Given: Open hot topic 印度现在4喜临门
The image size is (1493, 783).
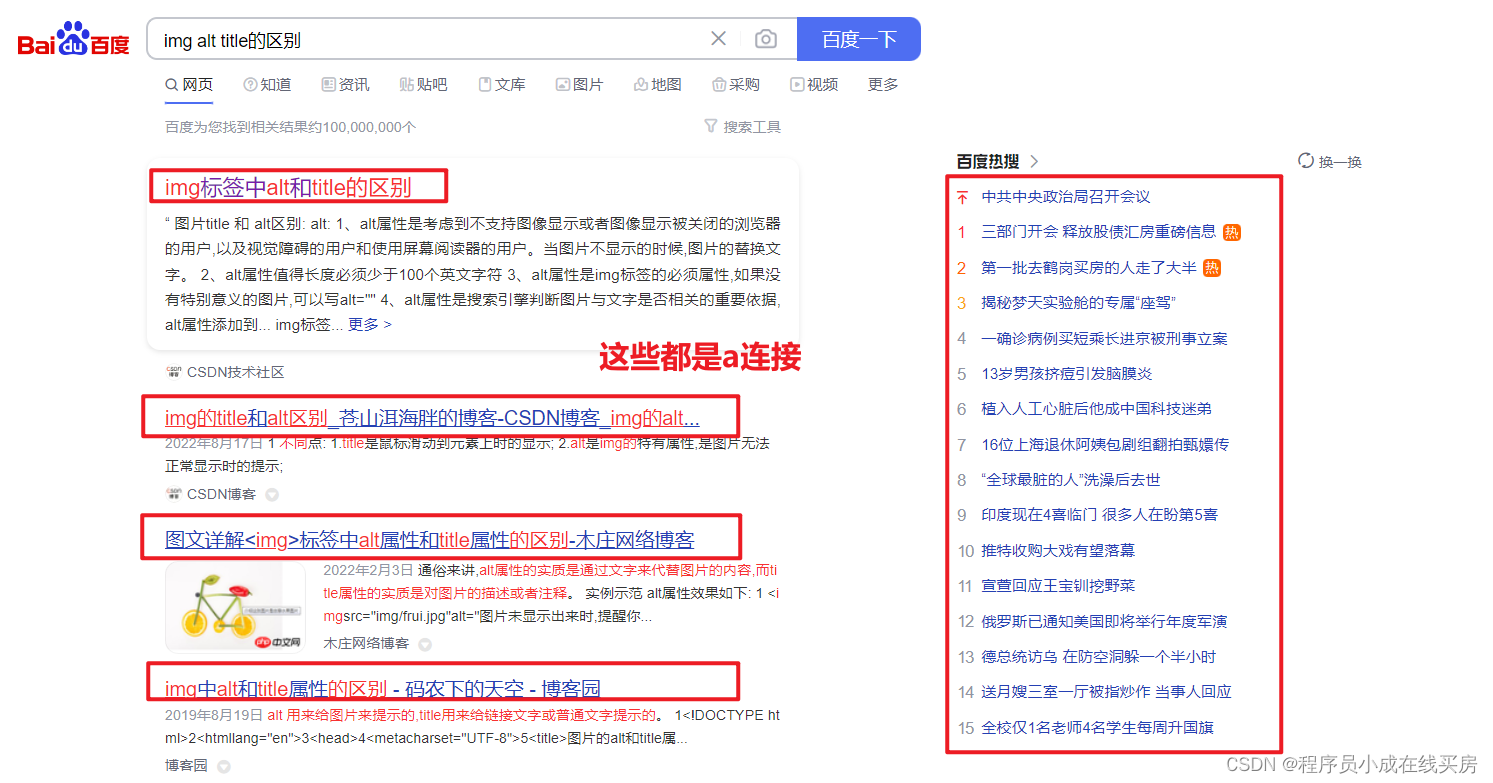Looking at the screenshot, I should click(x=1100, y=515).
